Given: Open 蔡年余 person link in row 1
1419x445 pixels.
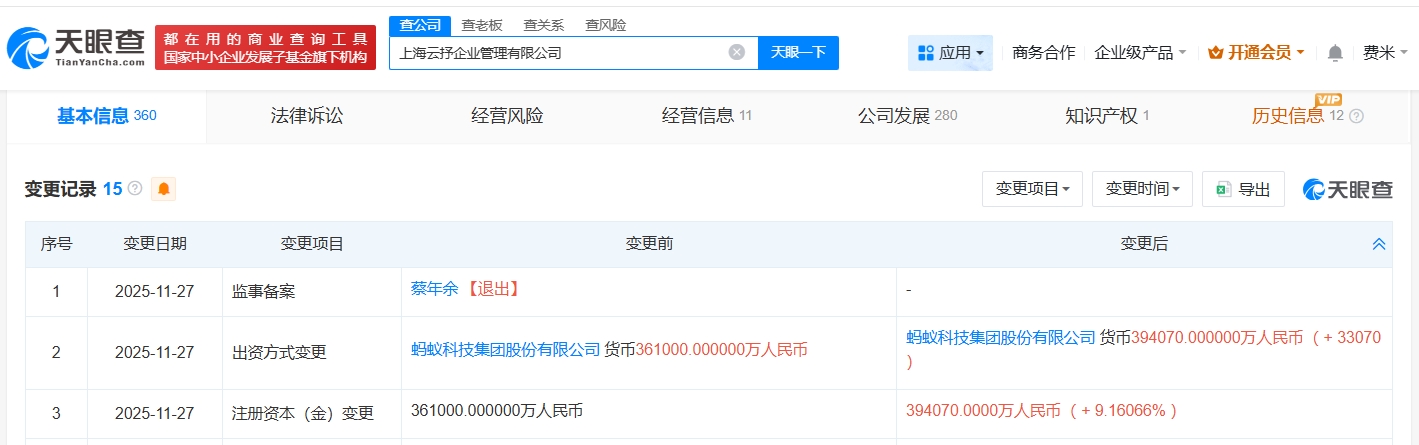Looking at the screenshot, I should 434,289.
